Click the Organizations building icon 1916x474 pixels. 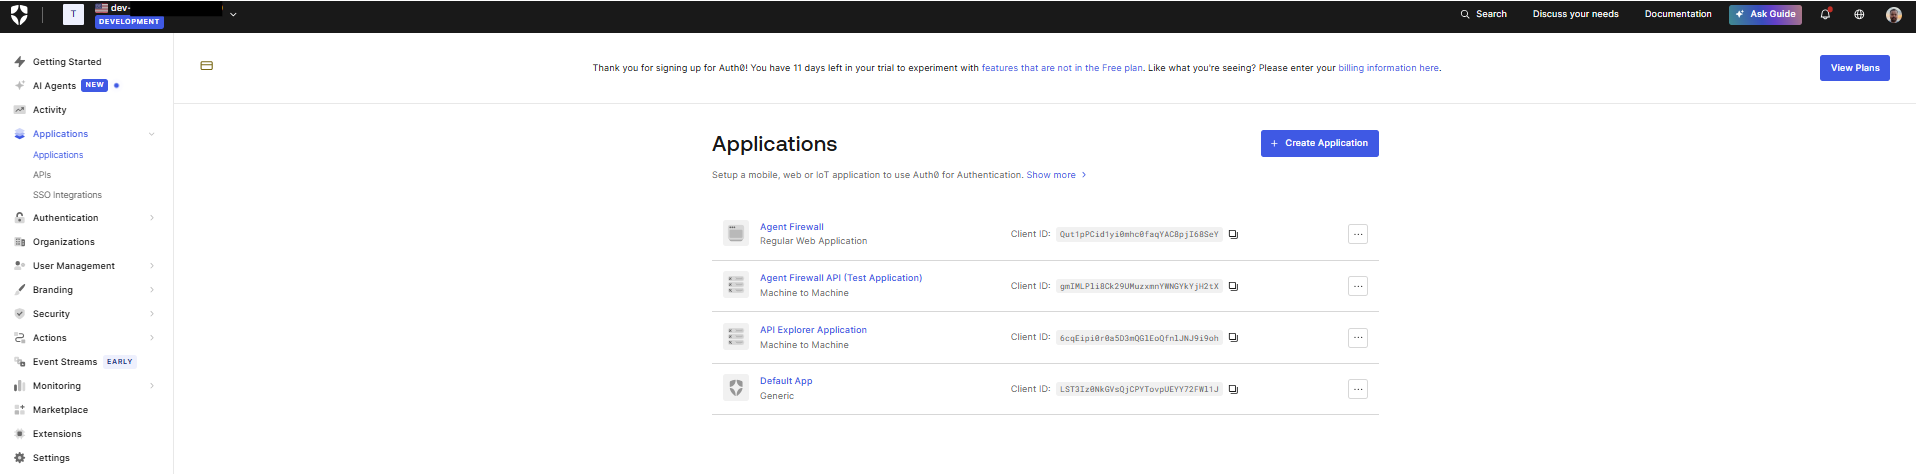point(19,242)
